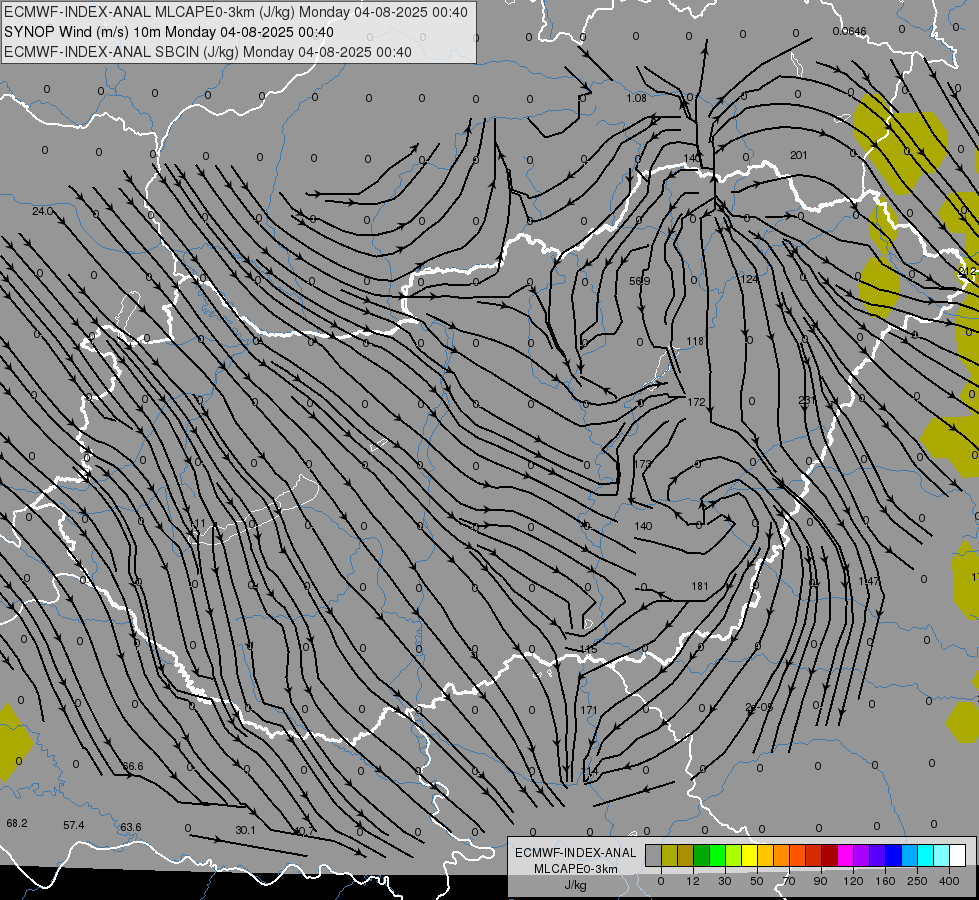
Task: Click the 115 value on the map
Action: (x=588, y=650)
